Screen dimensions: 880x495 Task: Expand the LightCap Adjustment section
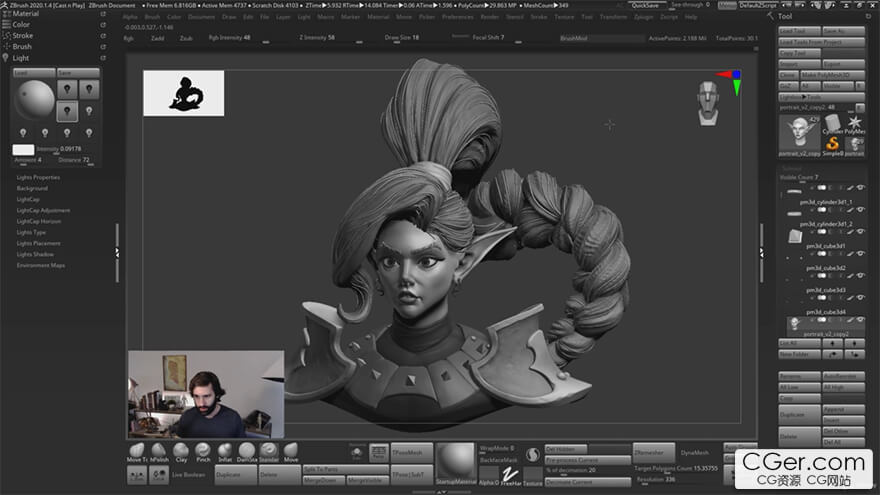click(x=43, y=210)
